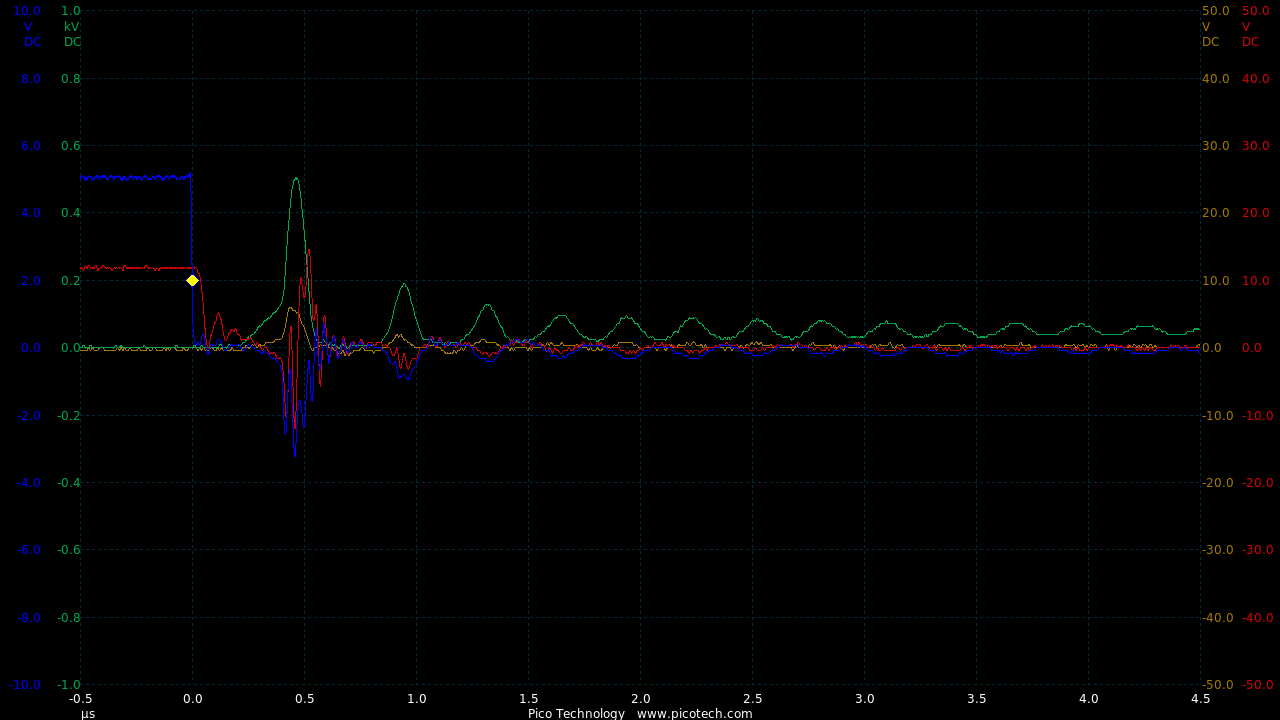Click the red axis 50.0 top value
Viewport: 1280px width, 720px height.
tap(1255, 11)
